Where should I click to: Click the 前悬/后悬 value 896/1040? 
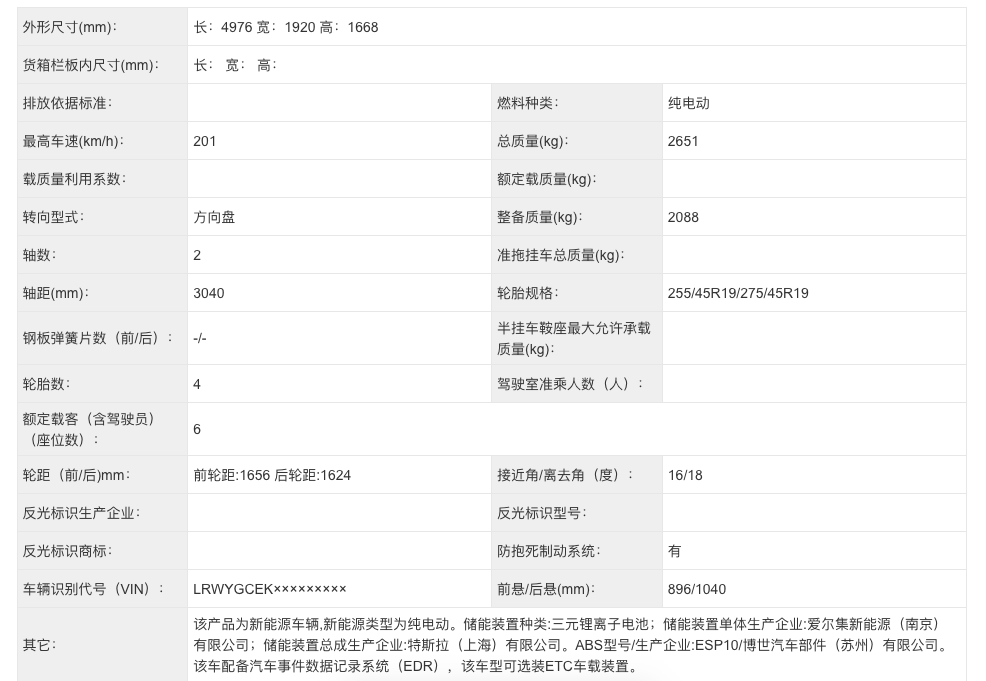tap(697, 589)
